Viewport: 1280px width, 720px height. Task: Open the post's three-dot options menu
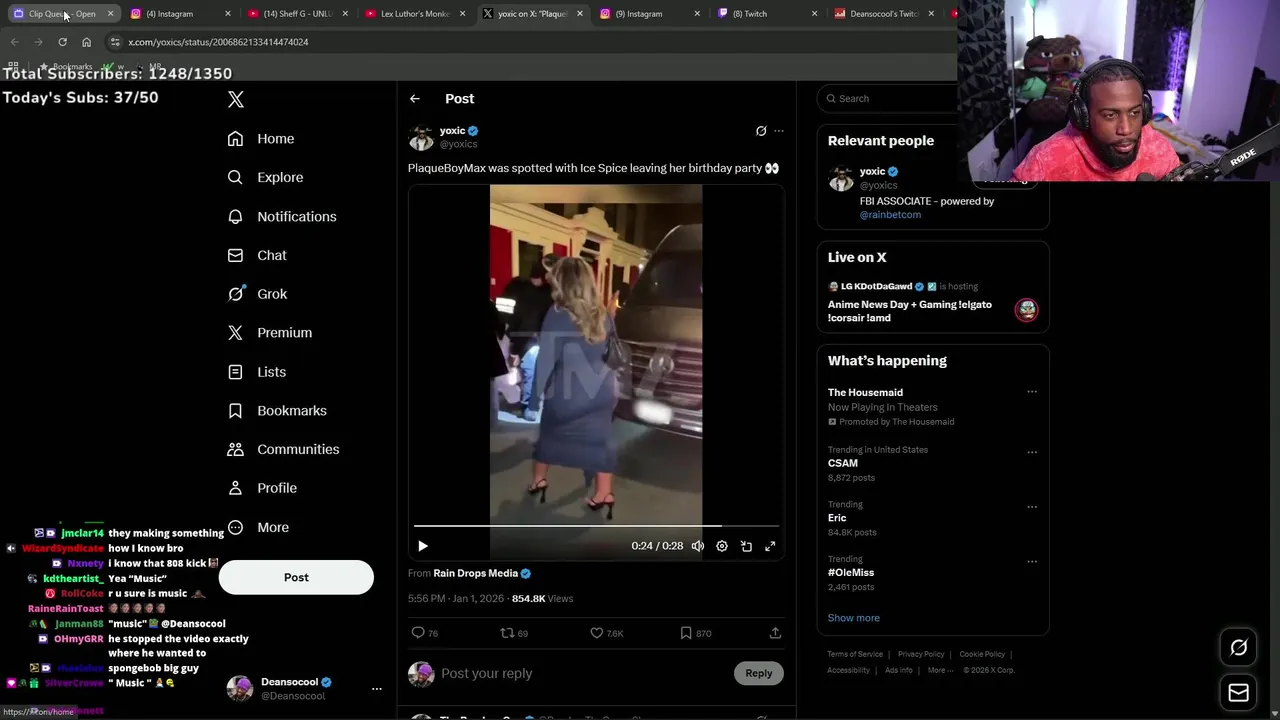[779, 131]
